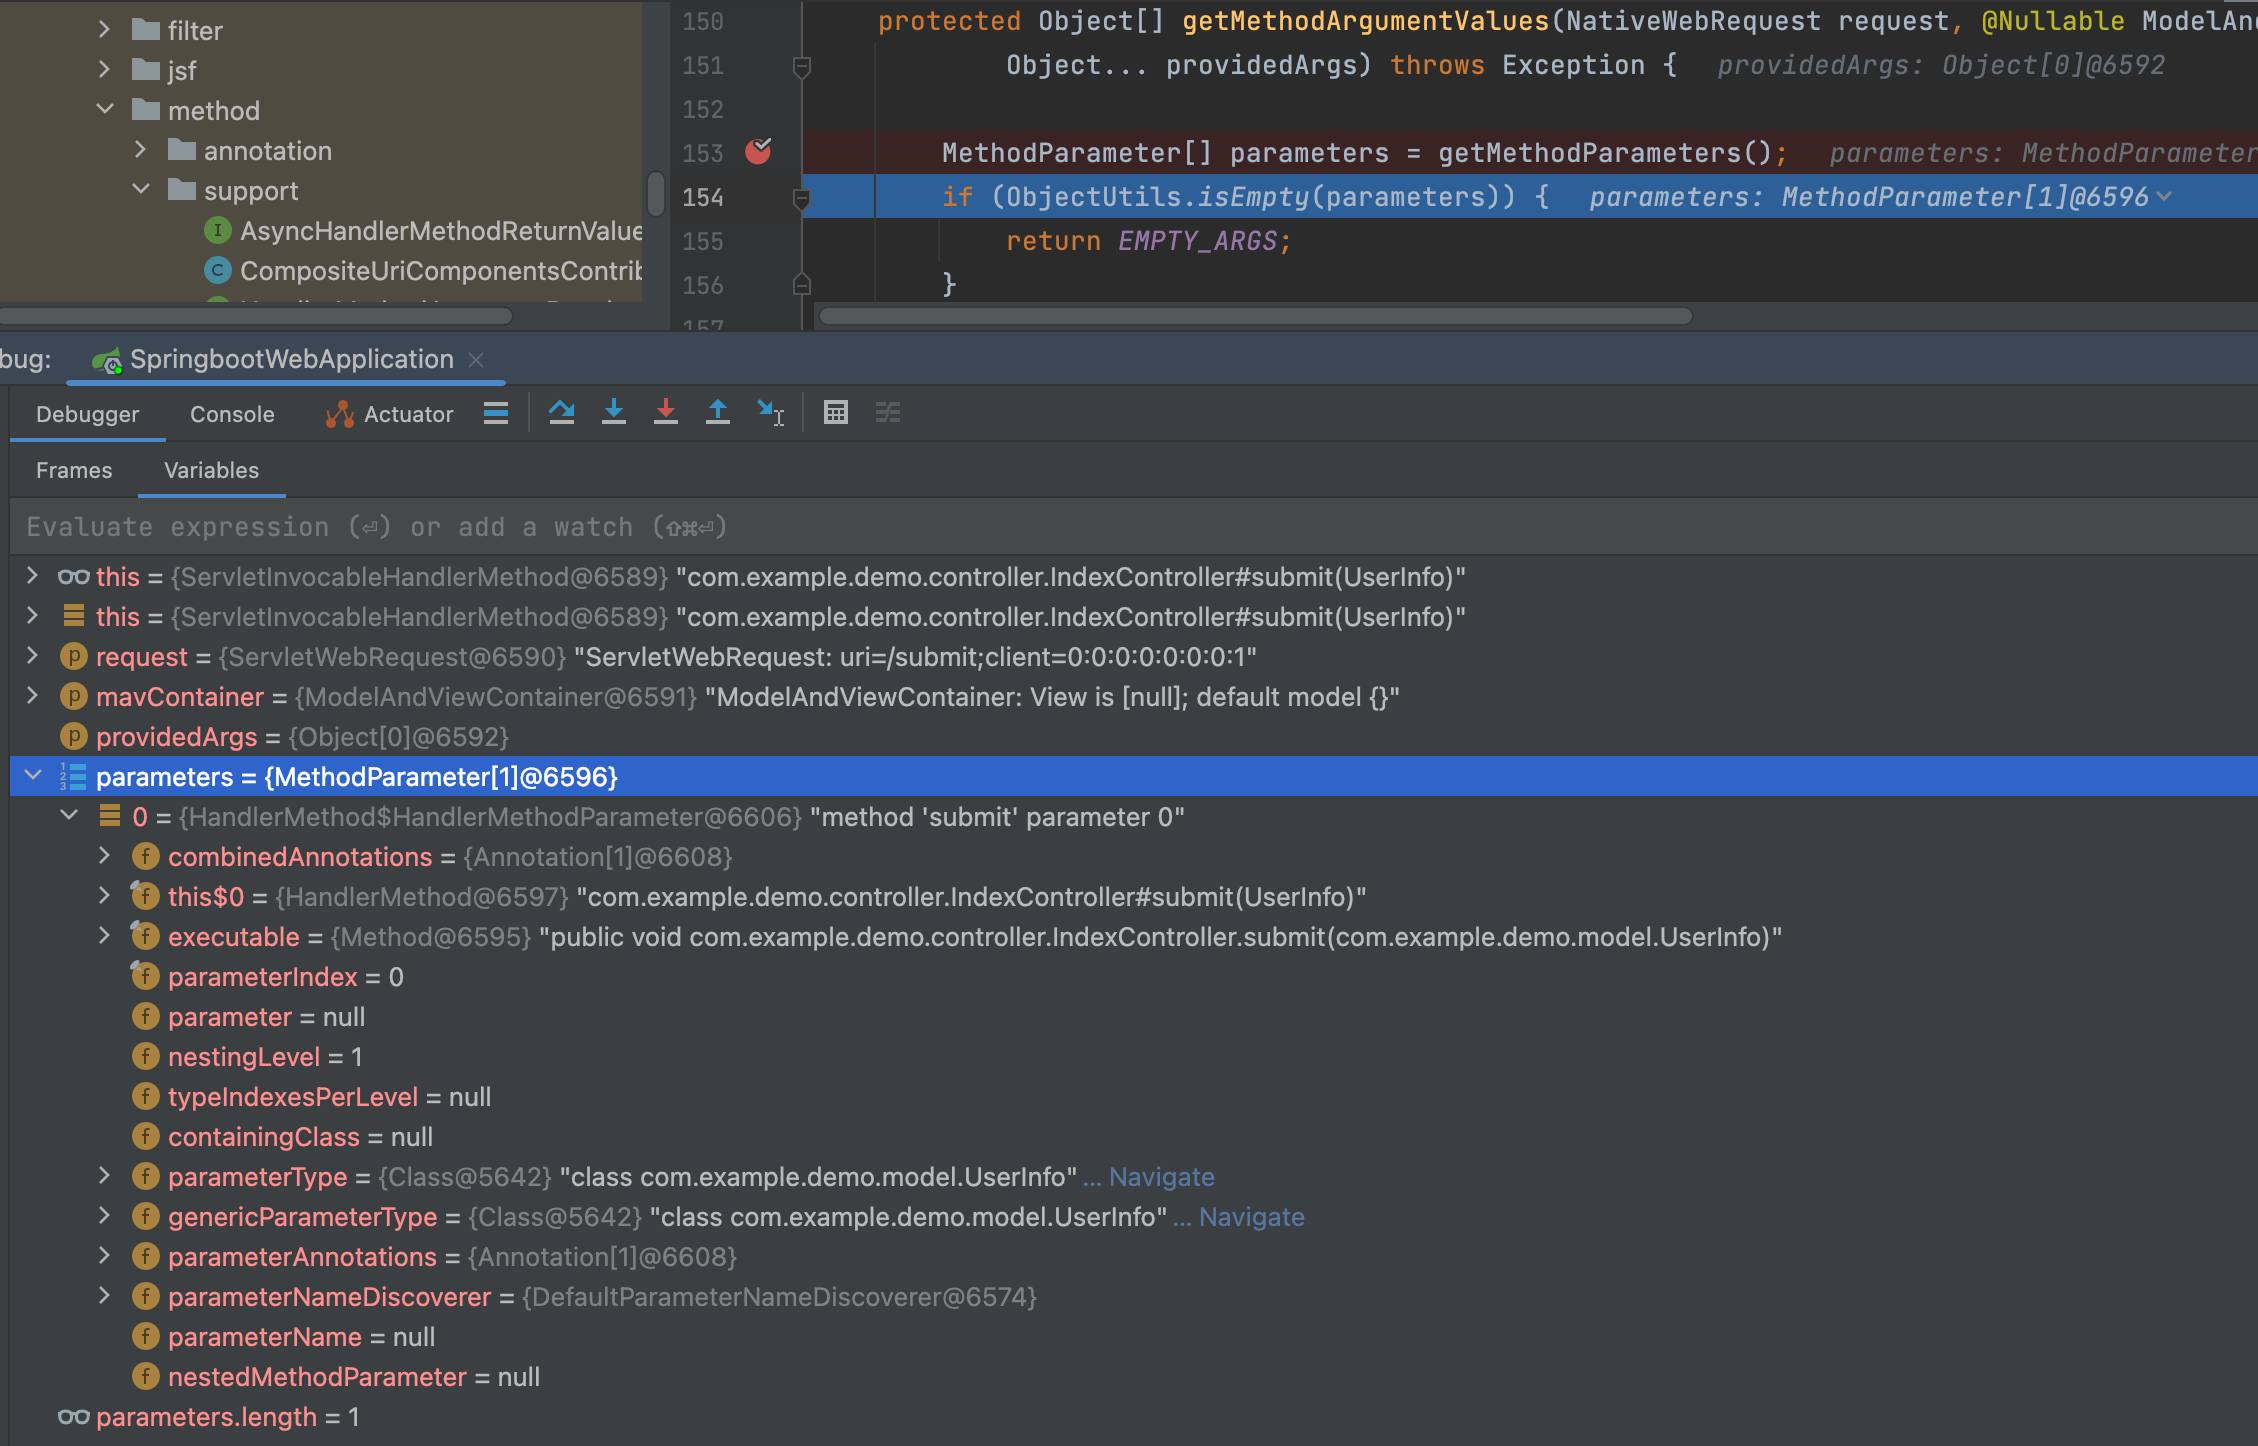The image size is (2258, 1446).
Task: Click the Run to Cursor icon
Action: pos(770,413)
